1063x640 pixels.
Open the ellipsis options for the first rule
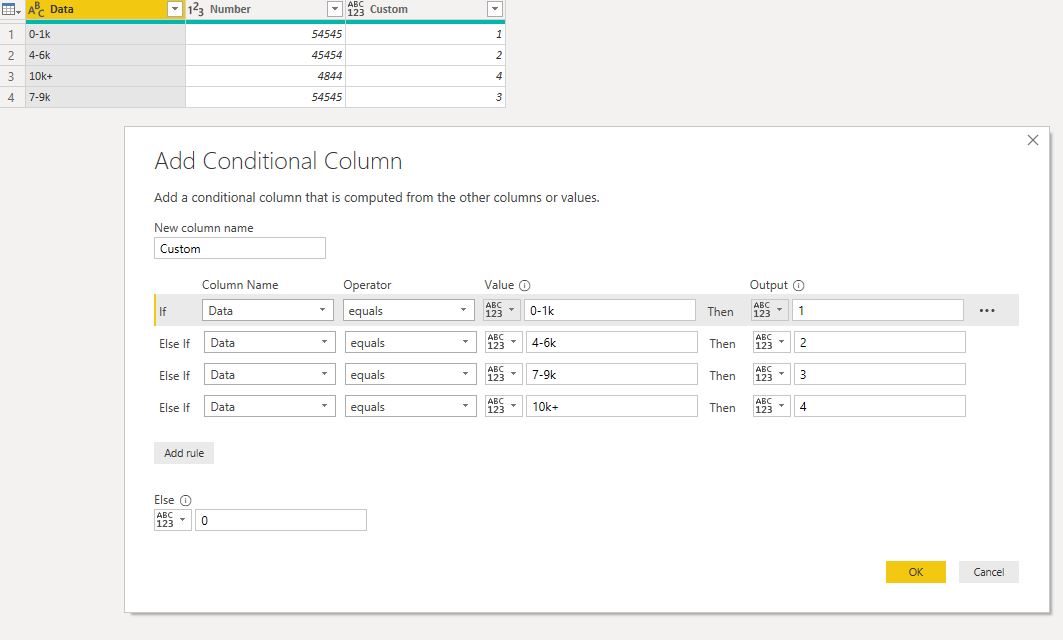986,311
